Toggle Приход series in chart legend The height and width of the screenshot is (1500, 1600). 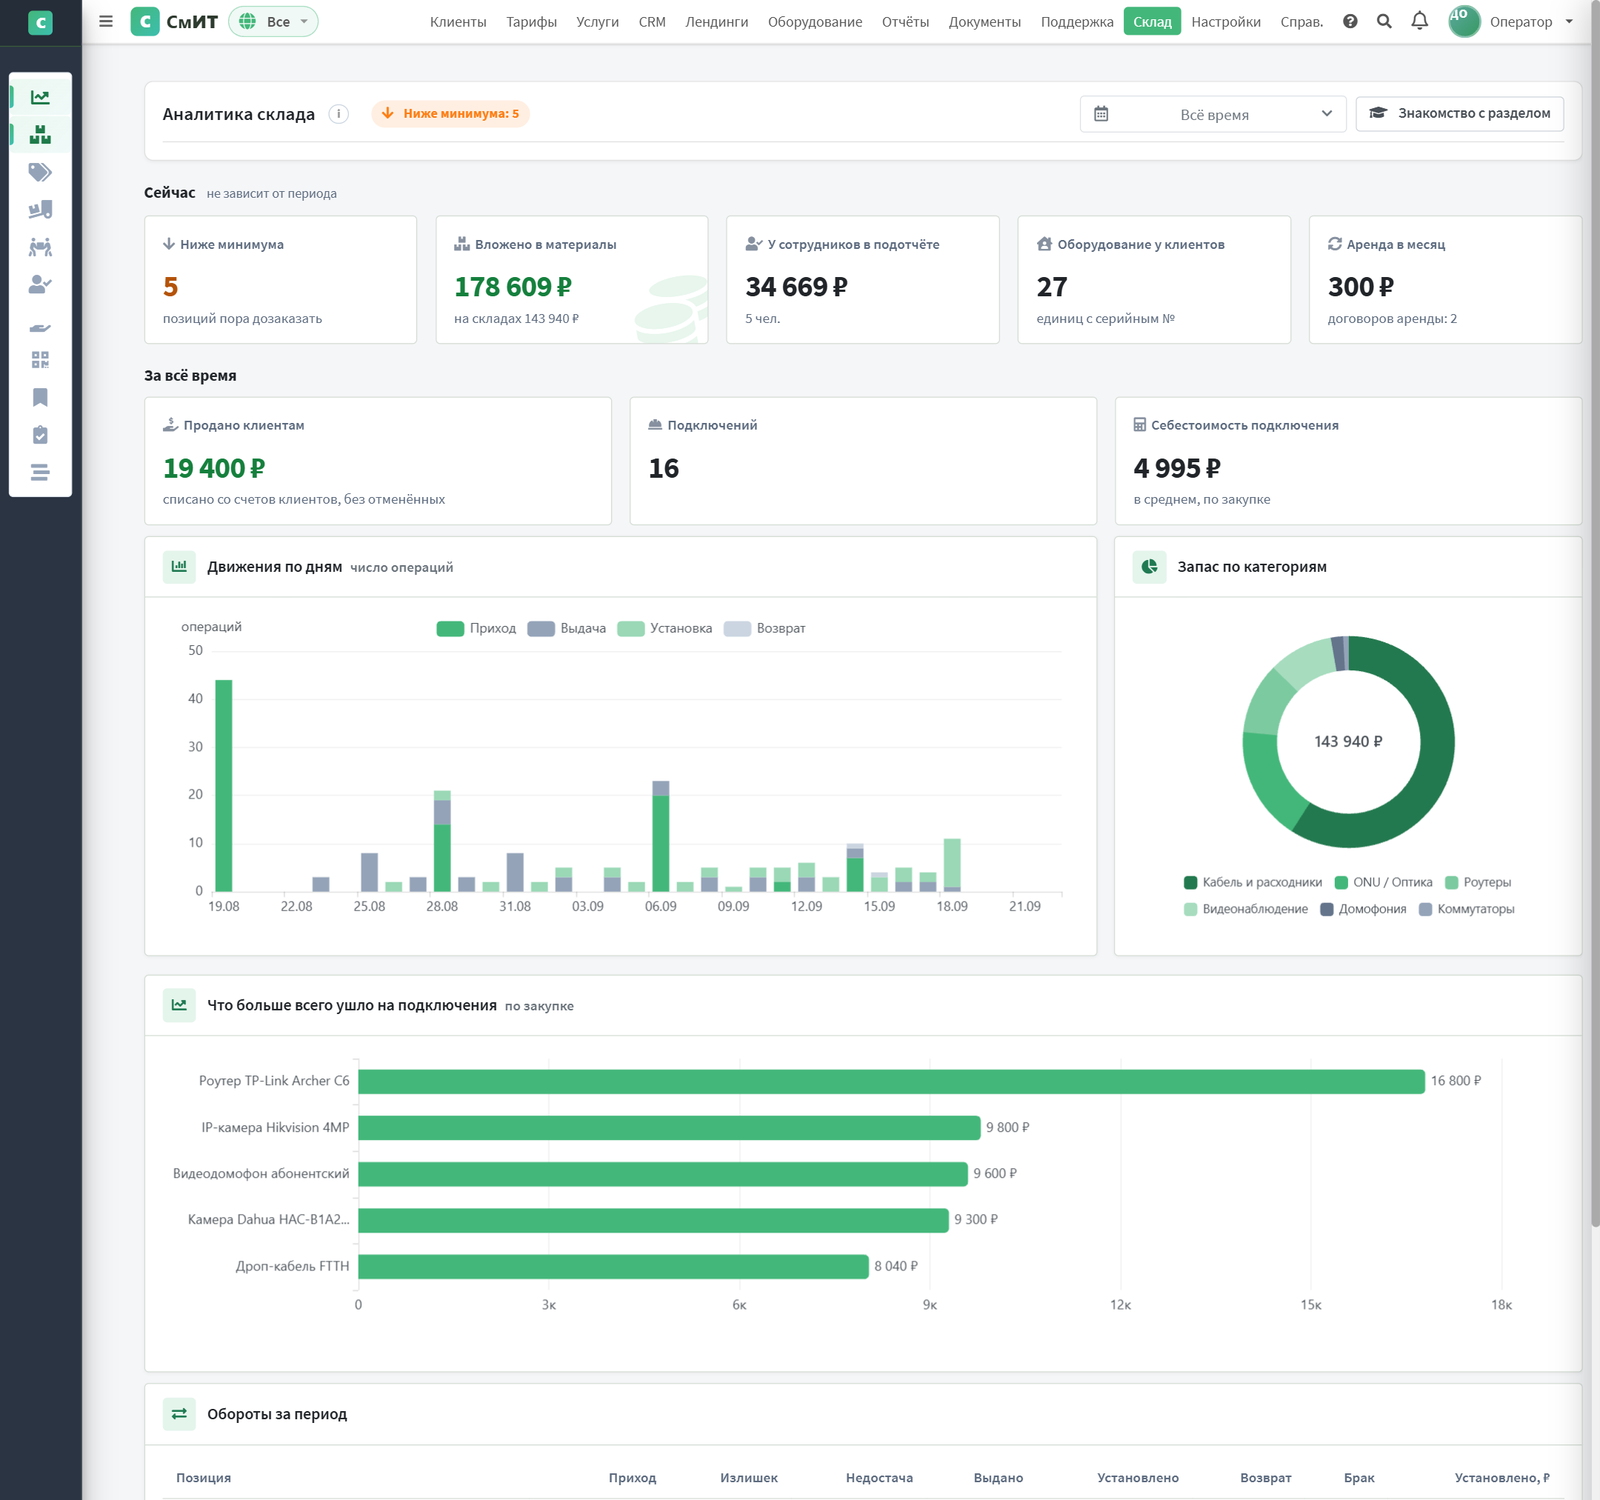coord(476,628)
